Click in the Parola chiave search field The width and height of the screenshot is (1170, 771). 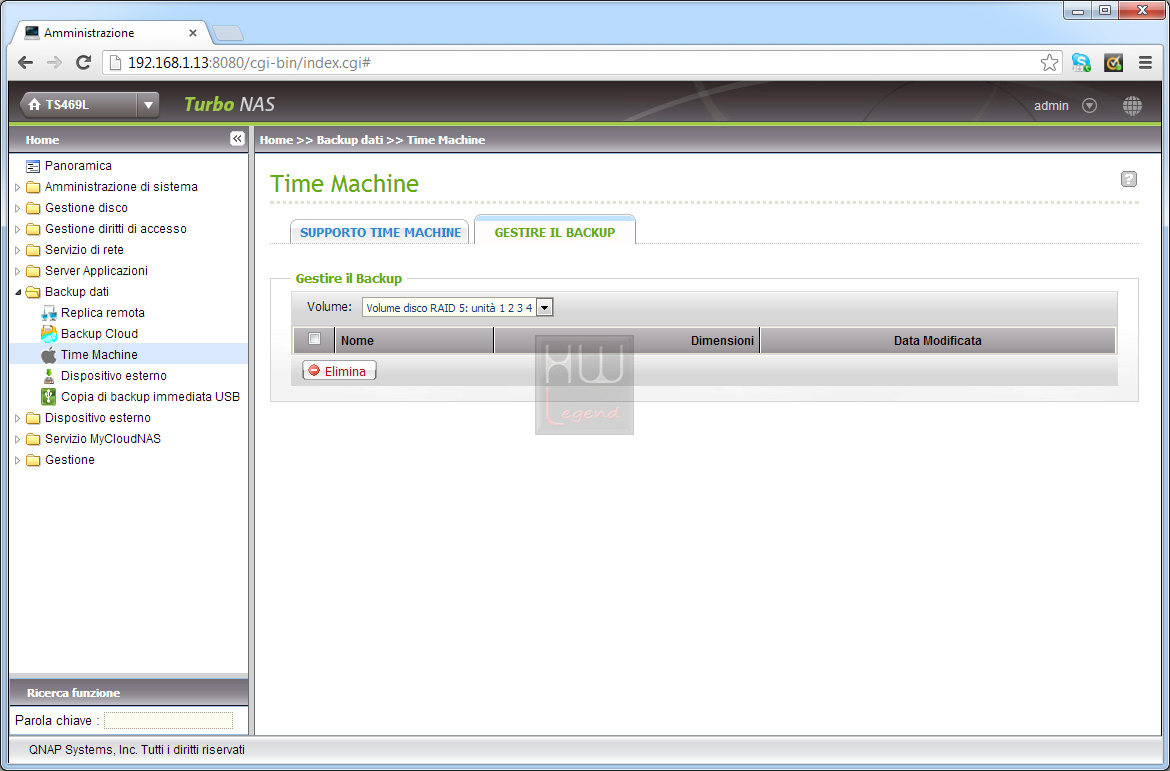168,721
